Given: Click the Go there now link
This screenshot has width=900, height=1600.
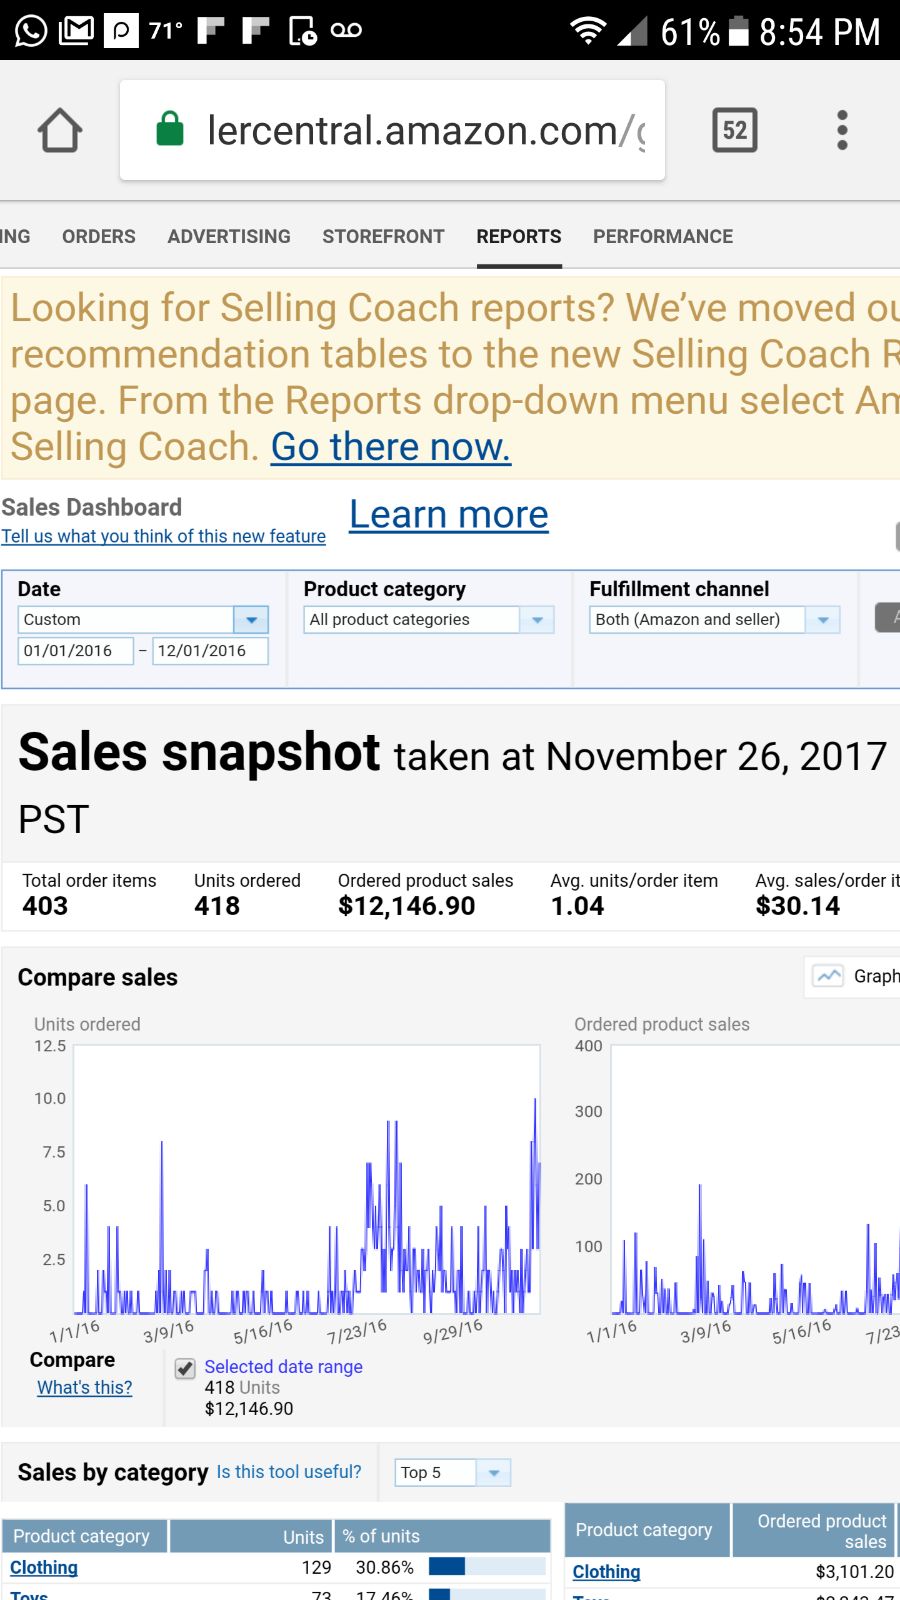Looking at the screenshot, I should click(x=391, y=447).
